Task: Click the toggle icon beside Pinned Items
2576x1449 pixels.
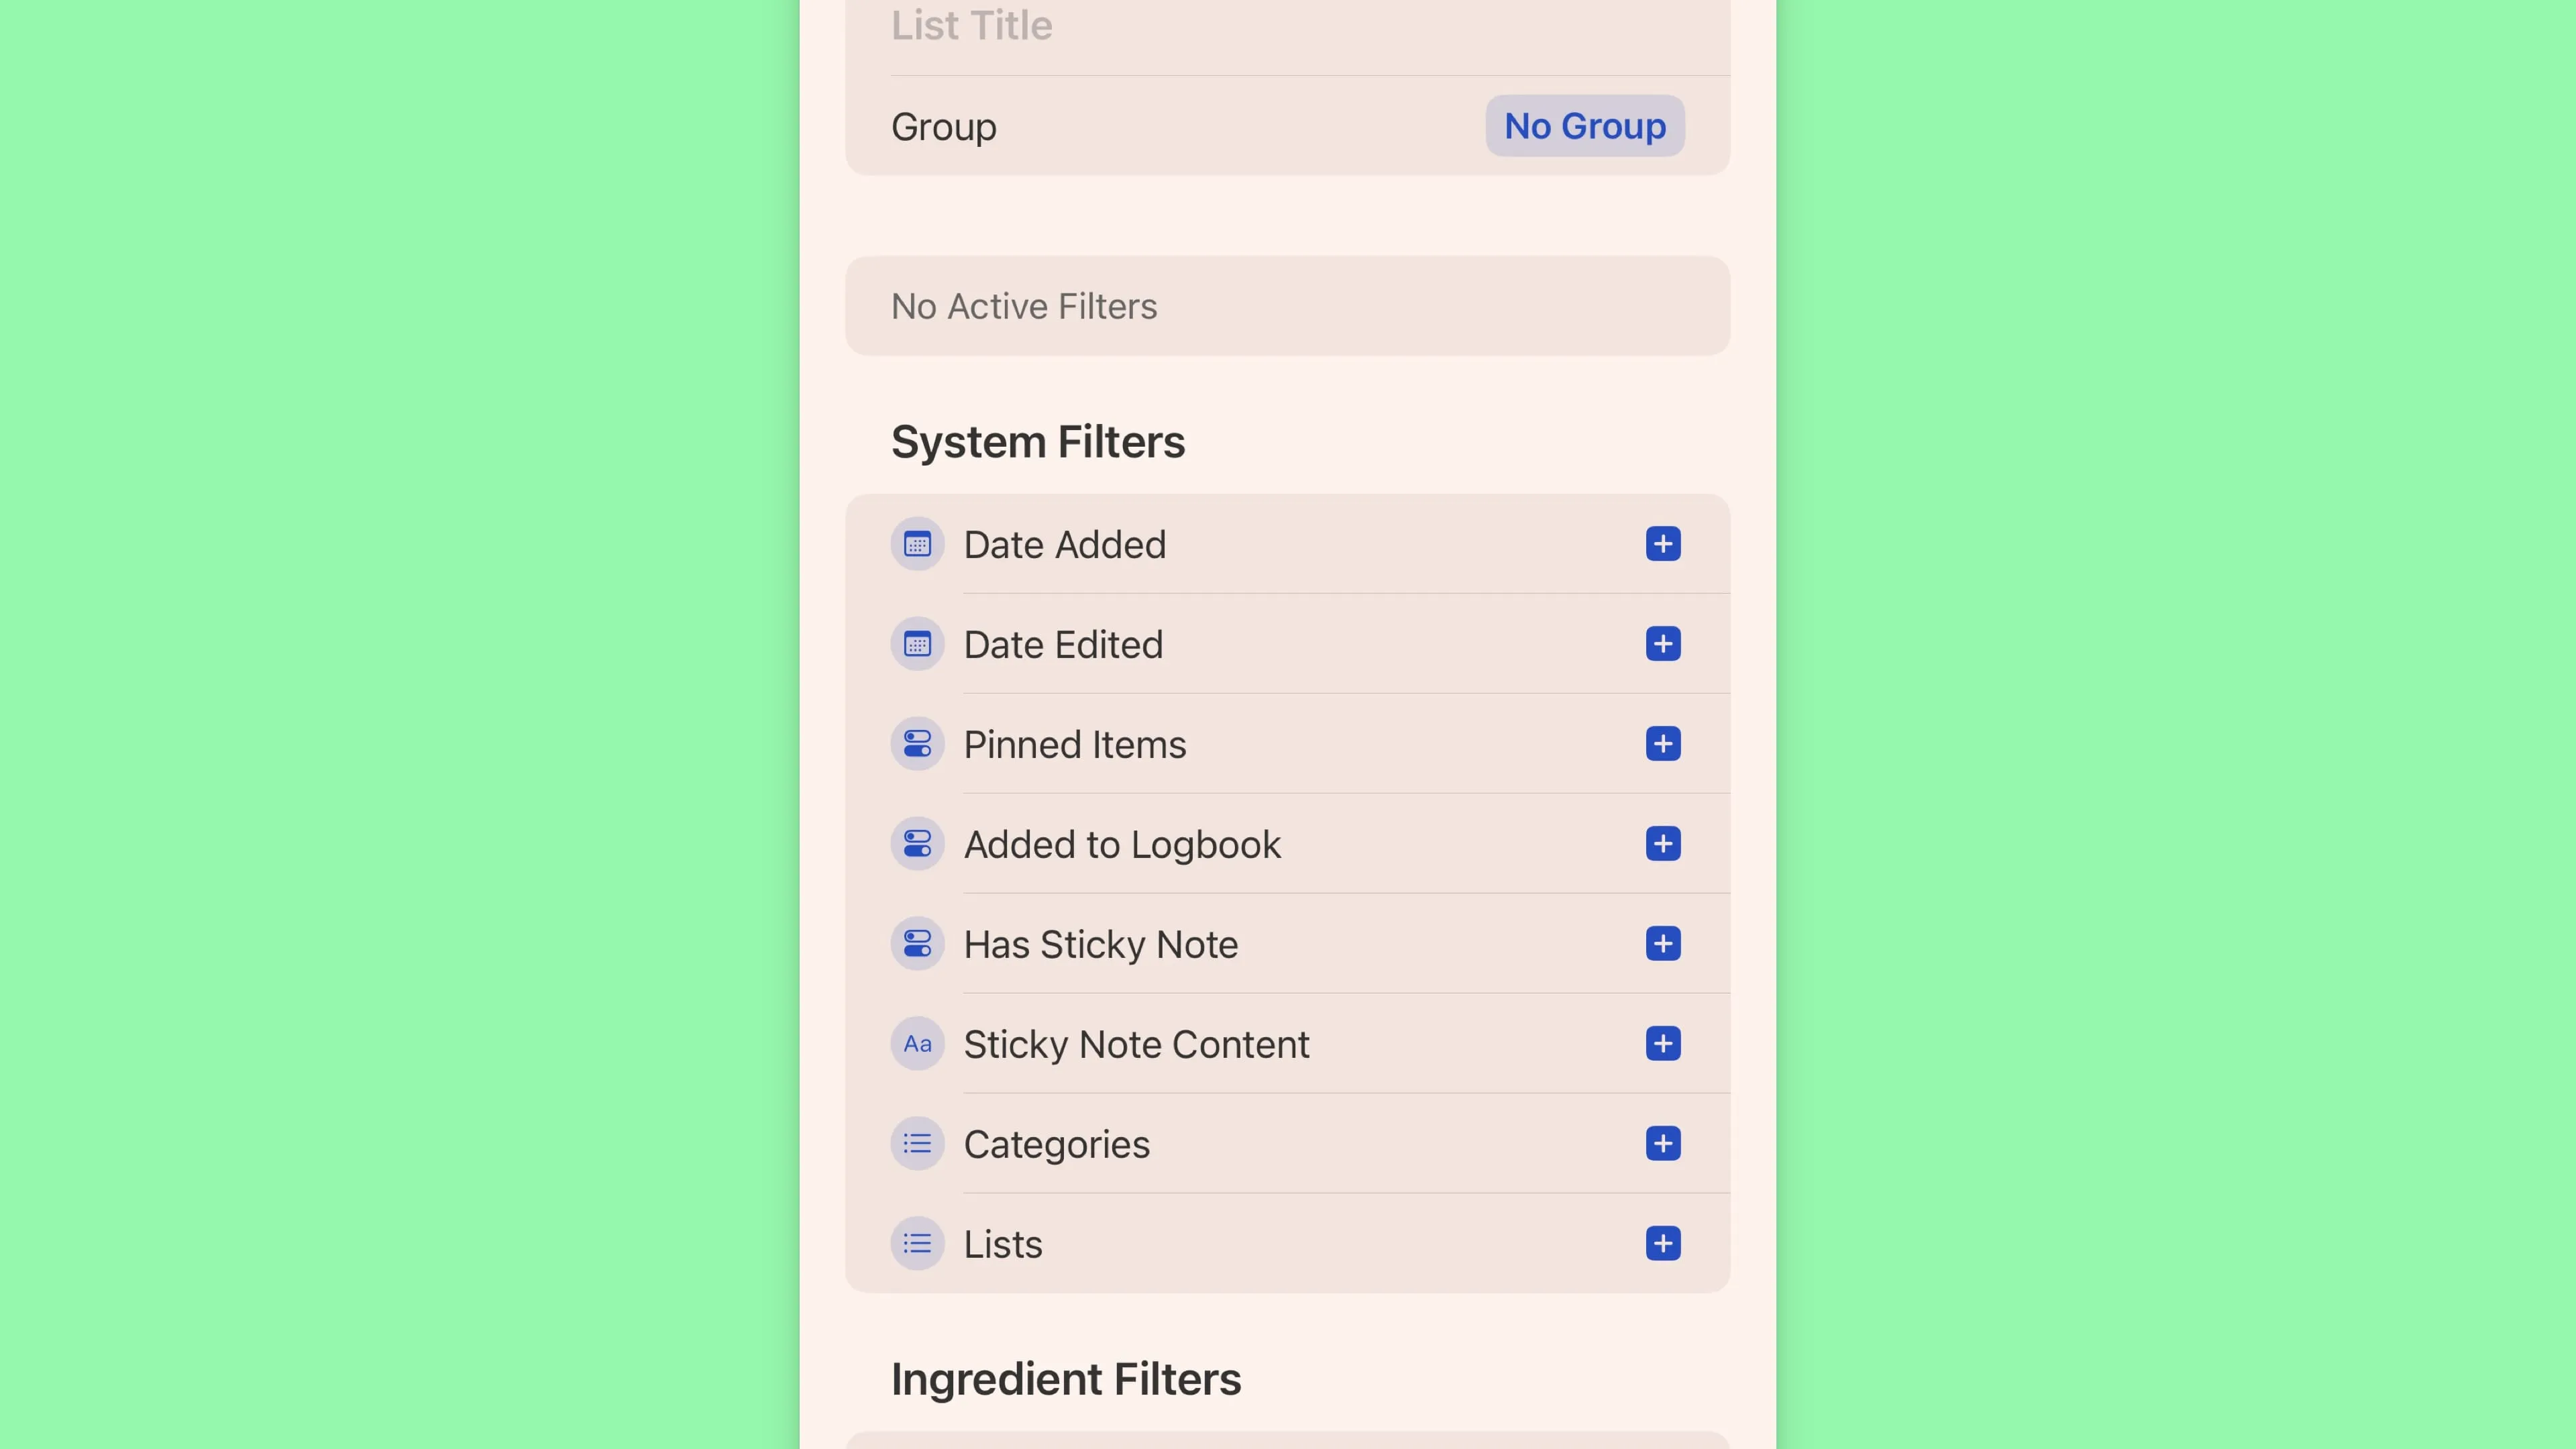Action: pos(917,744)
